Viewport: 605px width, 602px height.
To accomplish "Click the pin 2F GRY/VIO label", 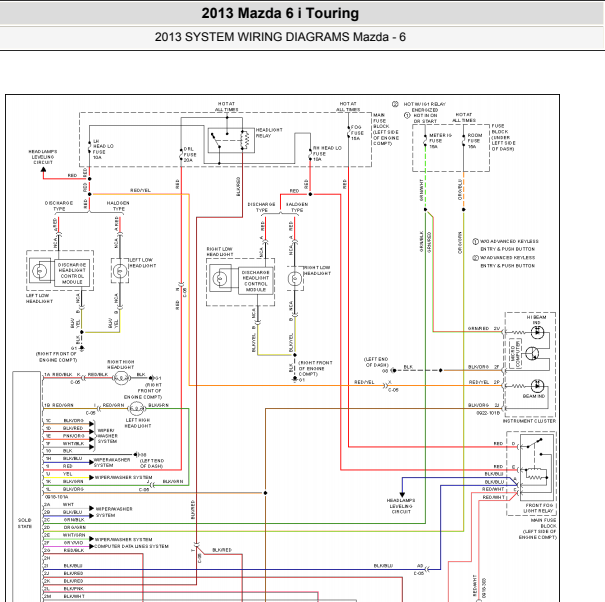I will click(x=64, y=543).
